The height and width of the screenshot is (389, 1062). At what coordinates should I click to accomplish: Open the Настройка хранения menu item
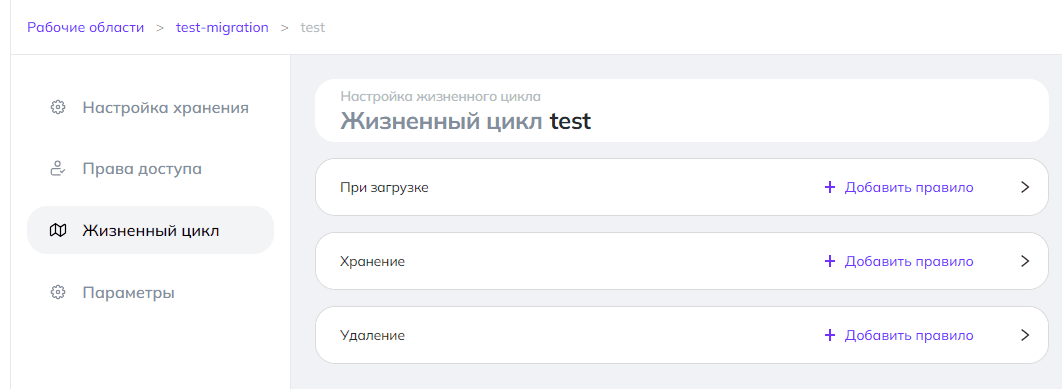(150, 107)
